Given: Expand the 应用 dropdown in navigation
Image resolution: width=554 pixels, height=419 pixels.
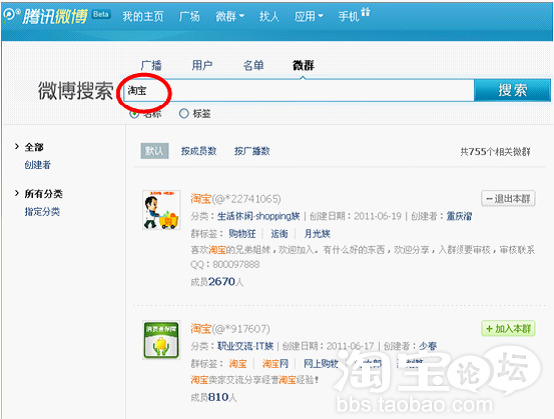Looking at the screenshot, I should pos(309,16).
